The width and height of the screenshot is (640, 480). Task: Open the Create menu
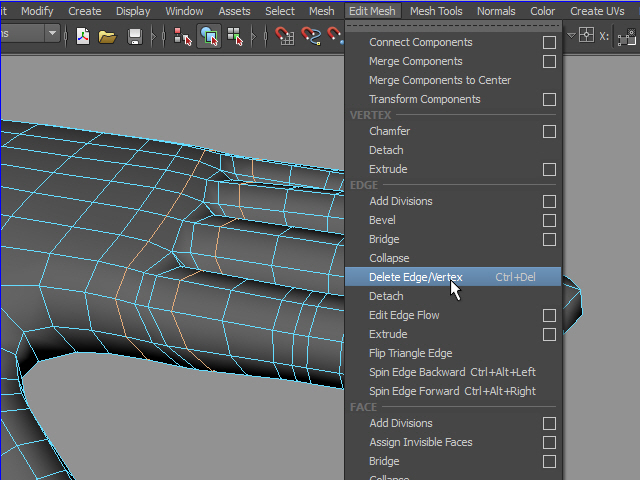point(84,11)
